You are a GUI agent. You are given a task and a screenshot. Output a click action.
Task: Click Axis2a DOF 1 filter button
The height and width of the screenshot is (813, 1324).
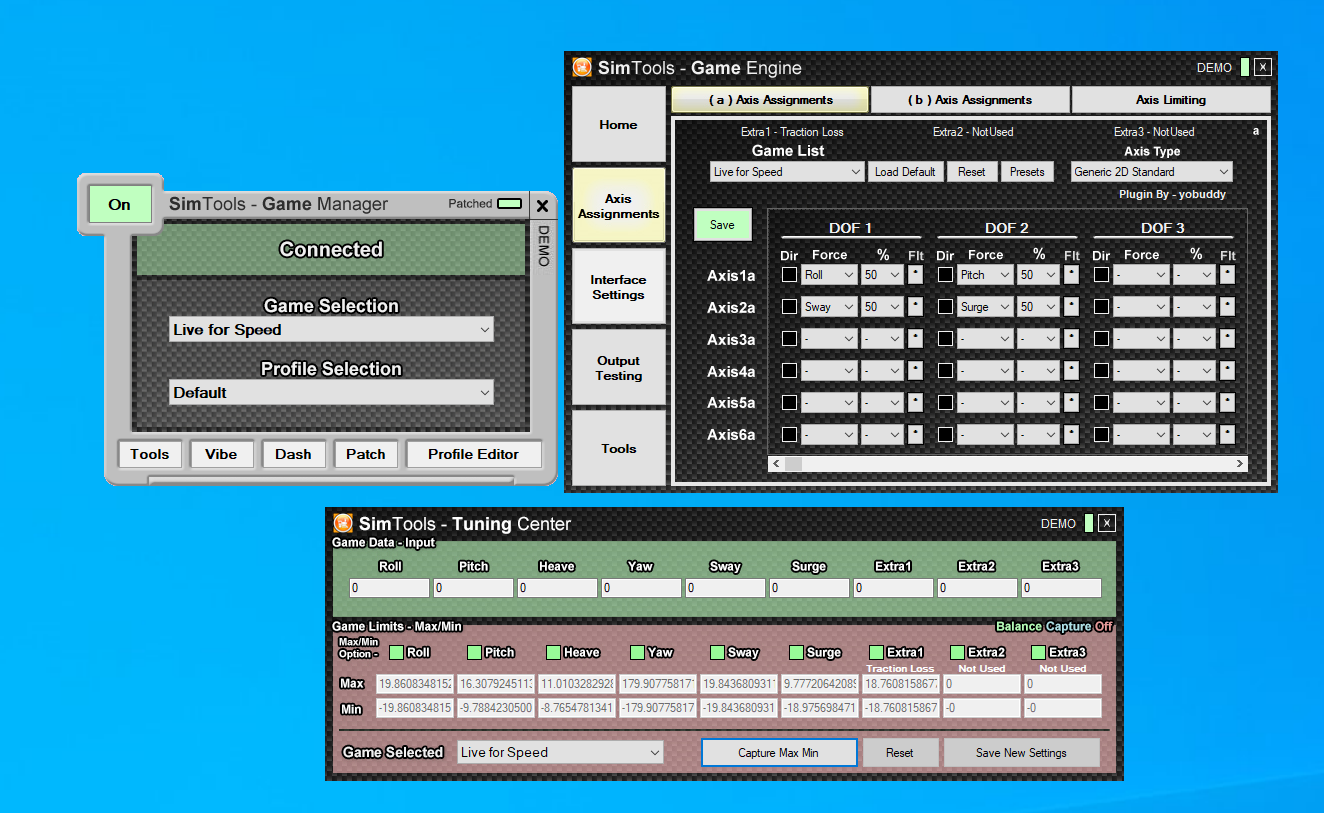[x=915, y=307]
